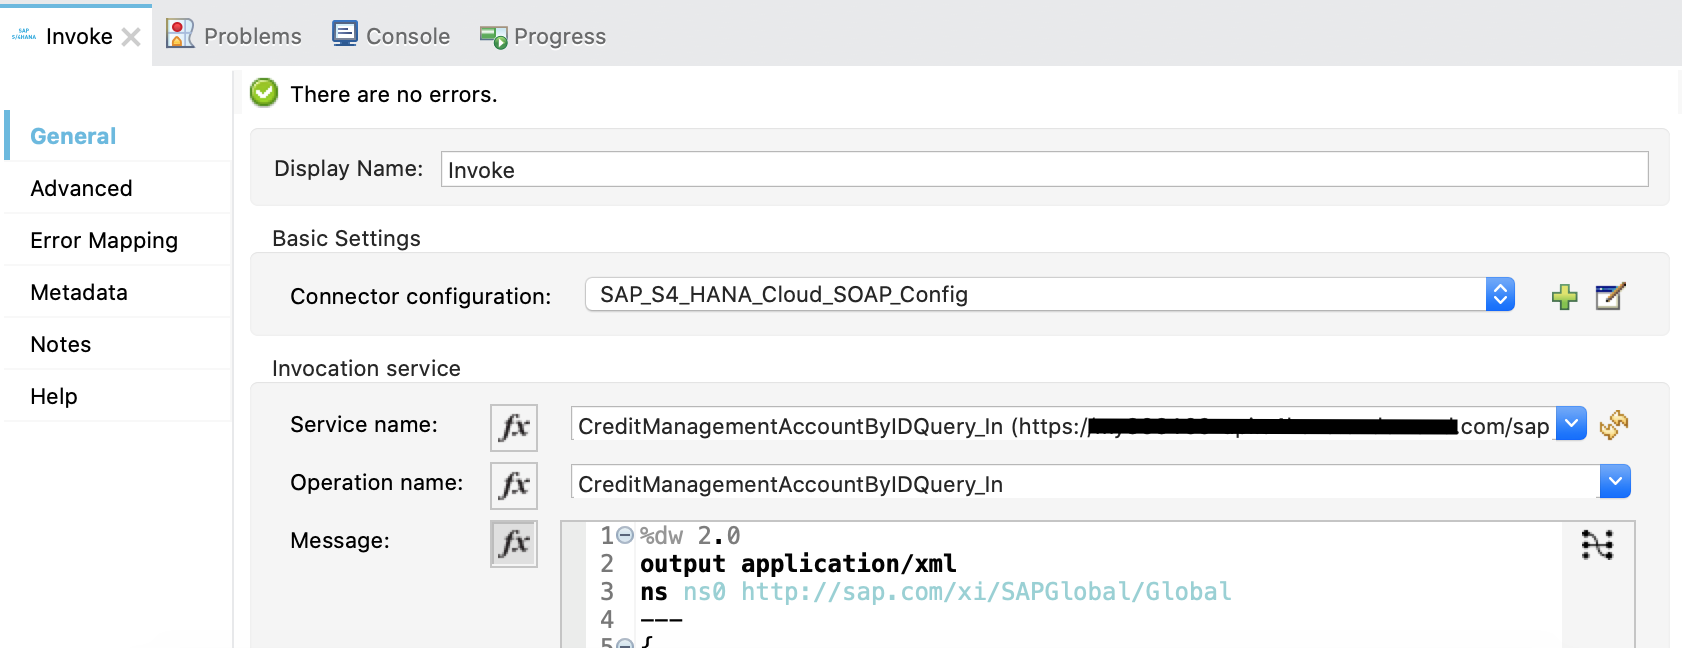Select the General section
The width and height of the screenshot is (1682, 648).
tap(73, 136)
